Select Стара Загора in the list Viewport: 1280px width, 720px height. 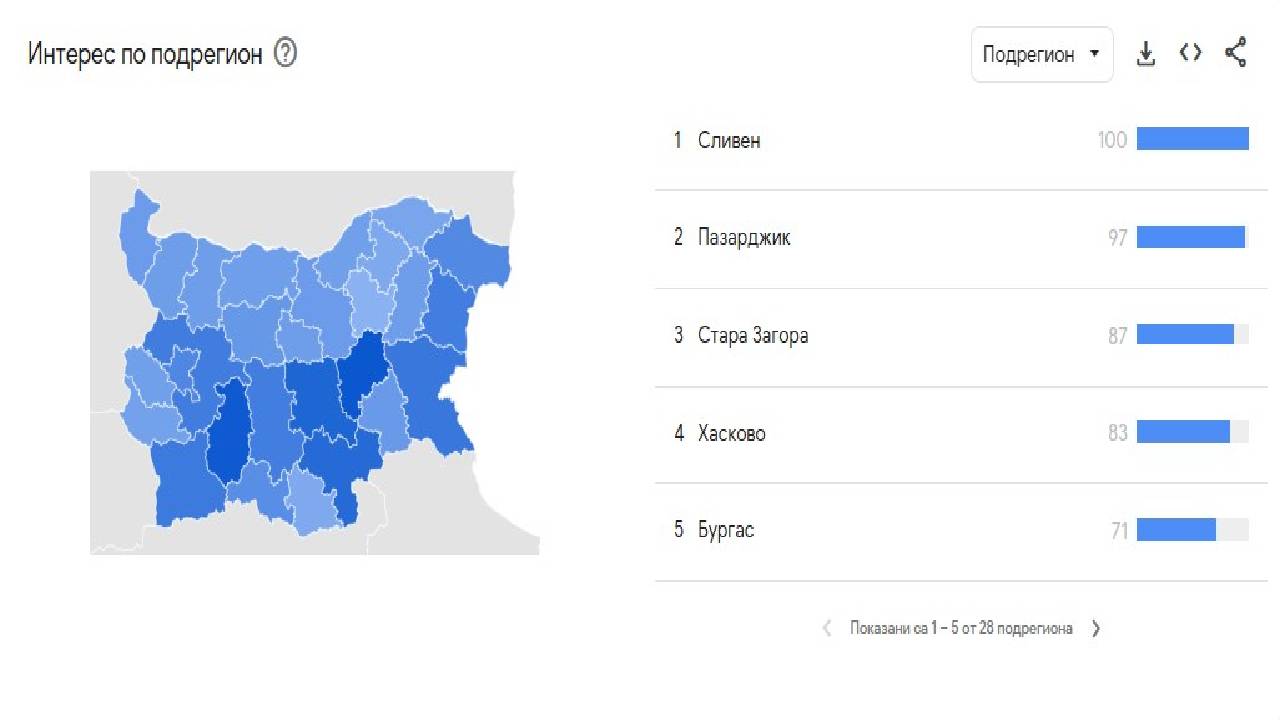tap(756, 336)
